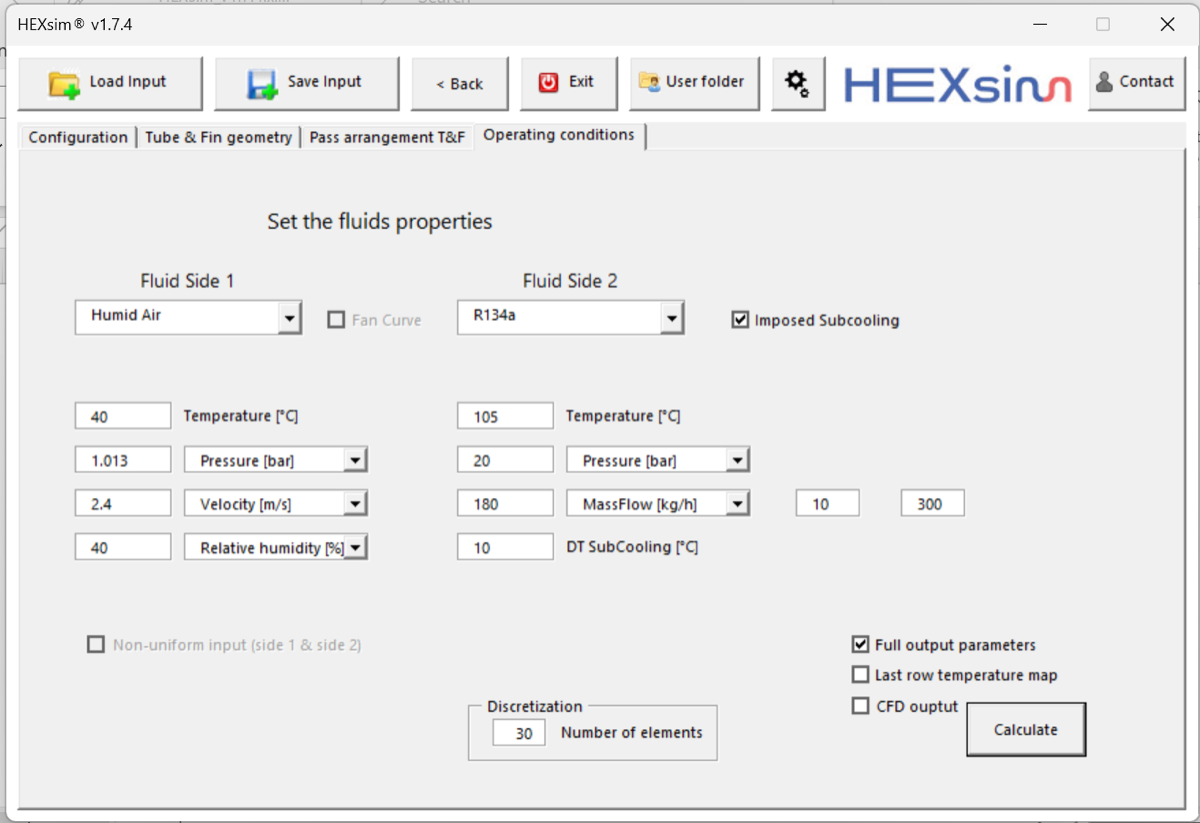Click Side 1 temperature field with 40
This screenshot has height=823, width=1200.
click(123, 416)
